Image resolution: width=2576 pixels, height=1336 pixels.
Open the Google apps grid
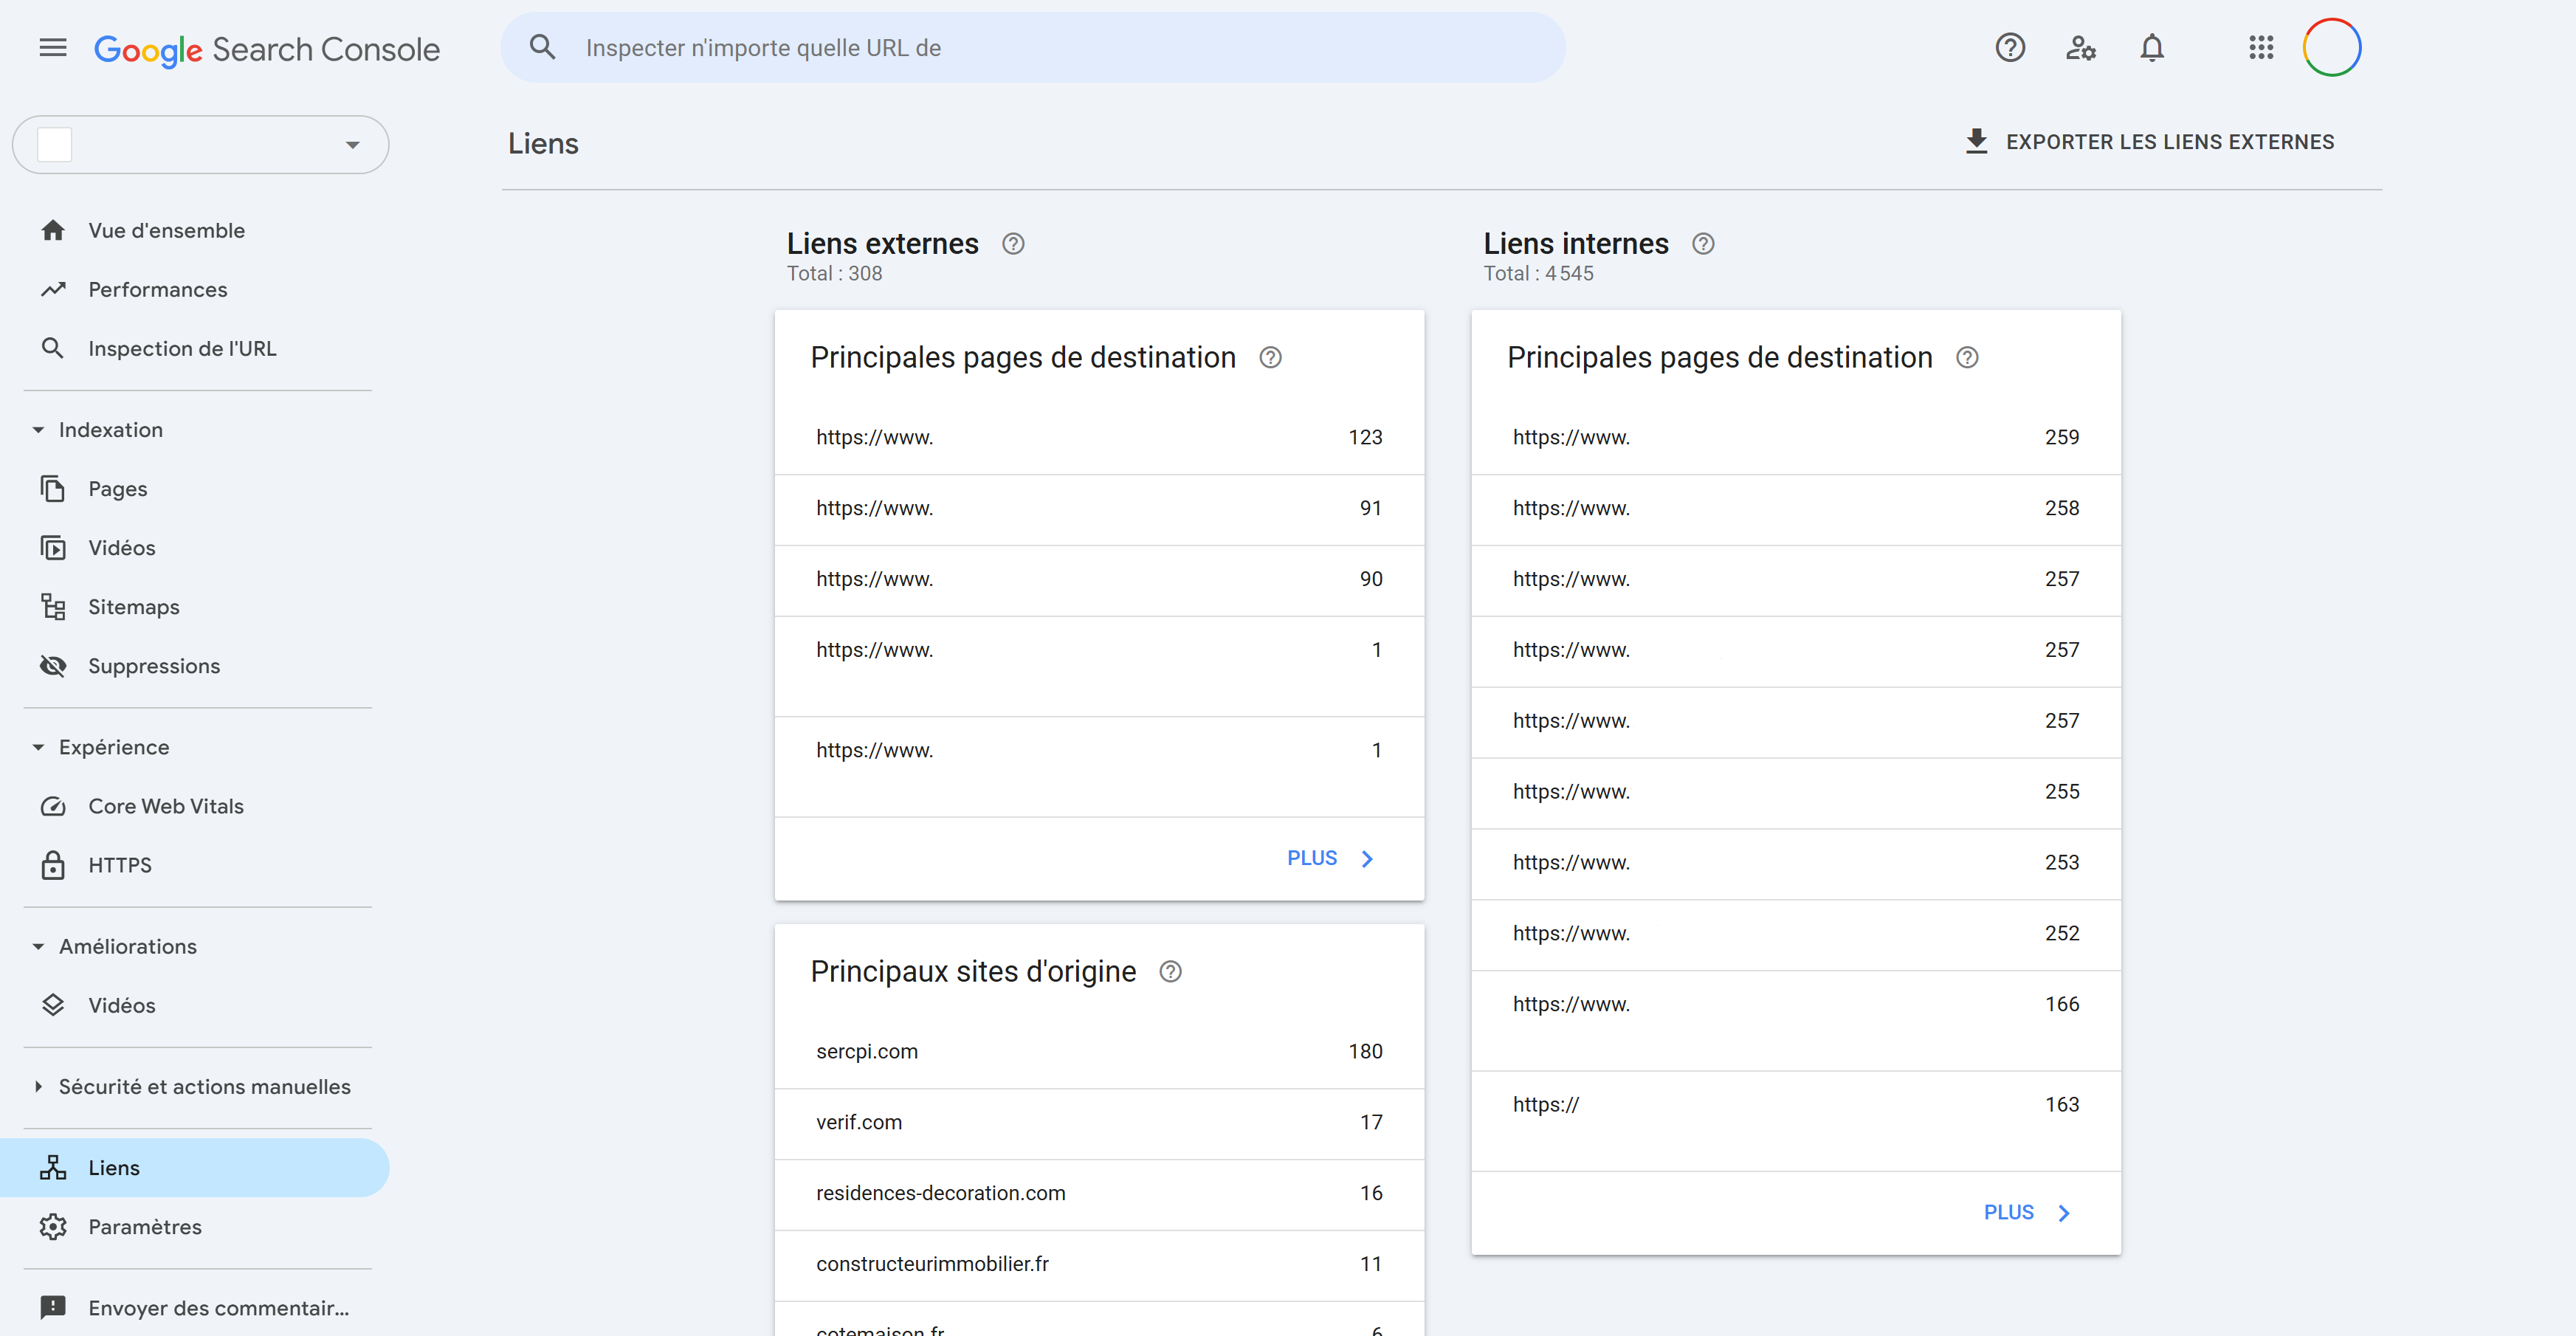(x=2261, y=47)
